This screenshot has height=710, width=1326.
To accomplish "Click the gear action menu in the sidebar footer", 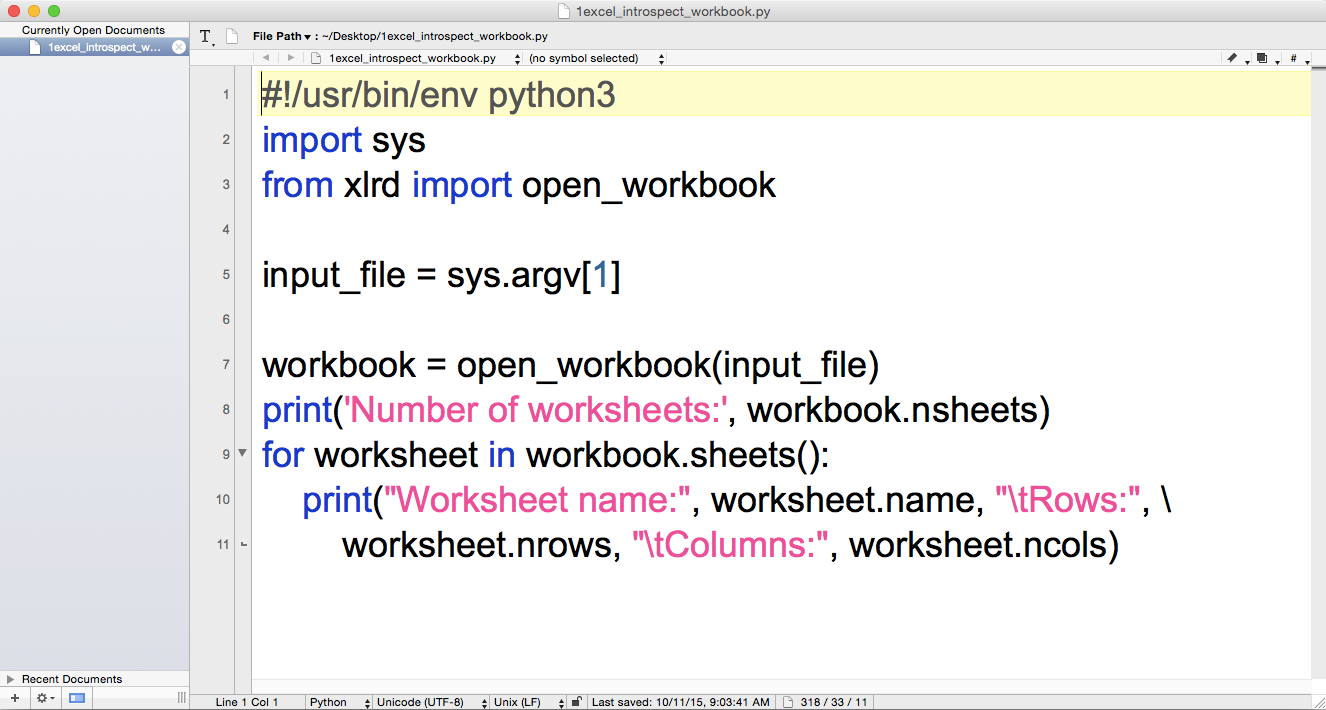I will click(x=41, y=696).
